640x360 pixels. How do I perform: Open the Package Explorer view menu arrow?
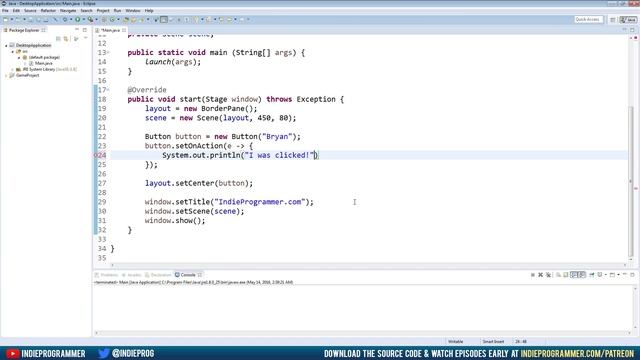click(86, 38)
